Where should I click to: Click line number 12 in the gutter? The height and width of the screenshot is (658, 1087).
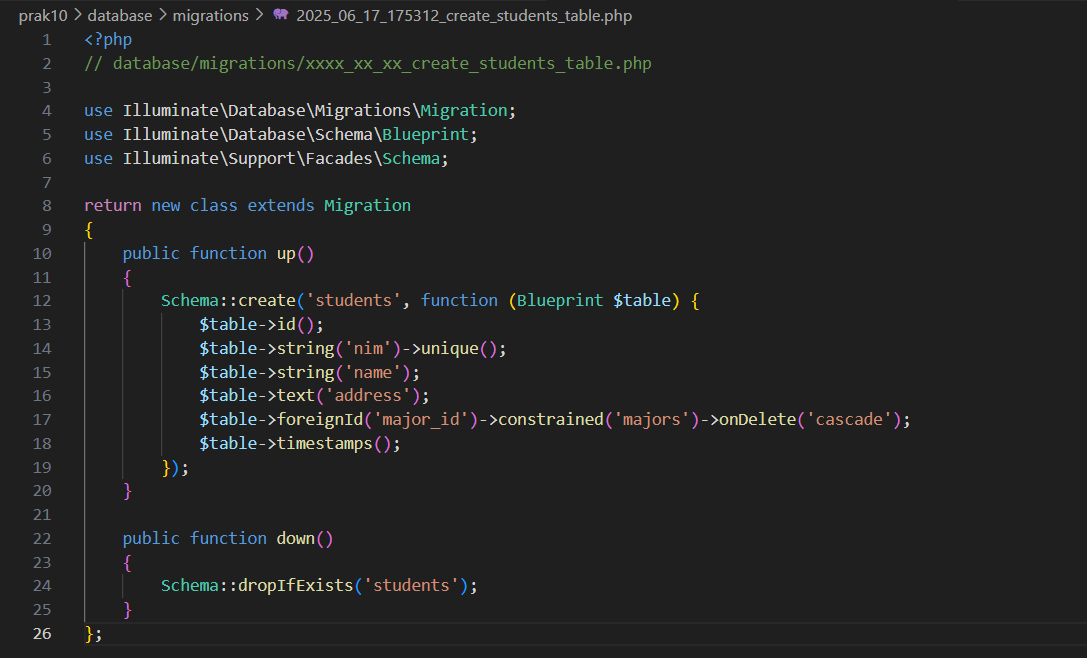coord(41,301)
